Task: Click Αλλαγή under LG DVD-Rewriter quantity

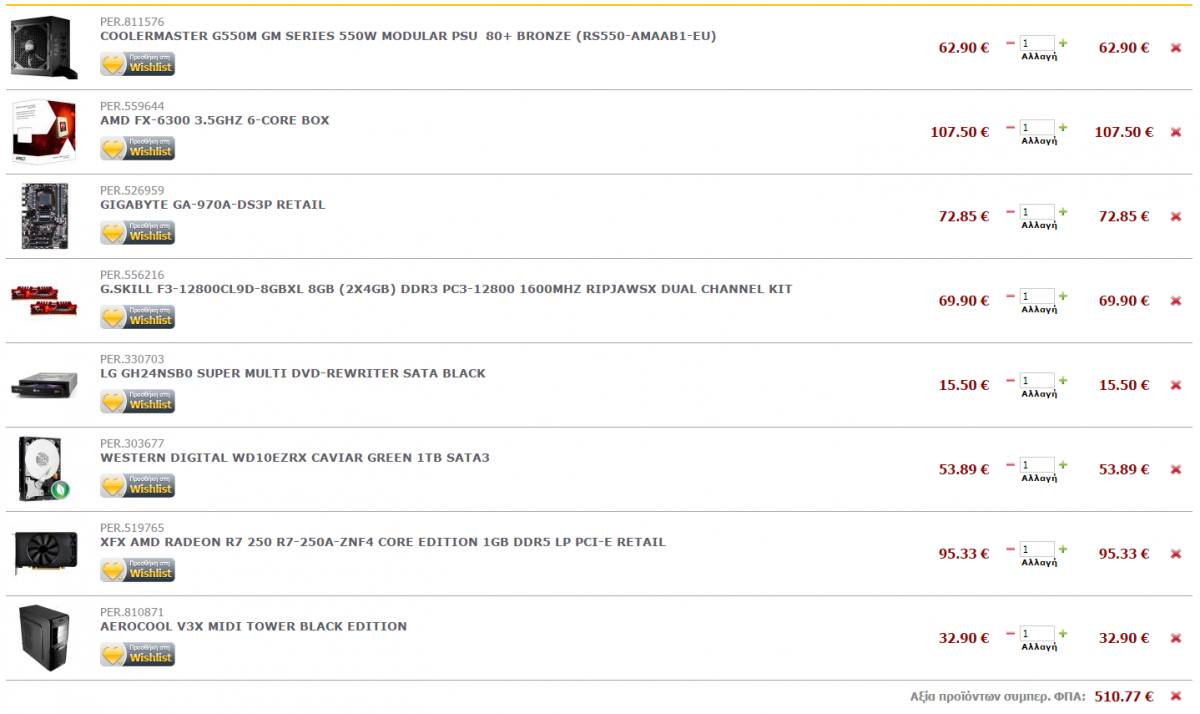Action: [x=1038, y=394]
